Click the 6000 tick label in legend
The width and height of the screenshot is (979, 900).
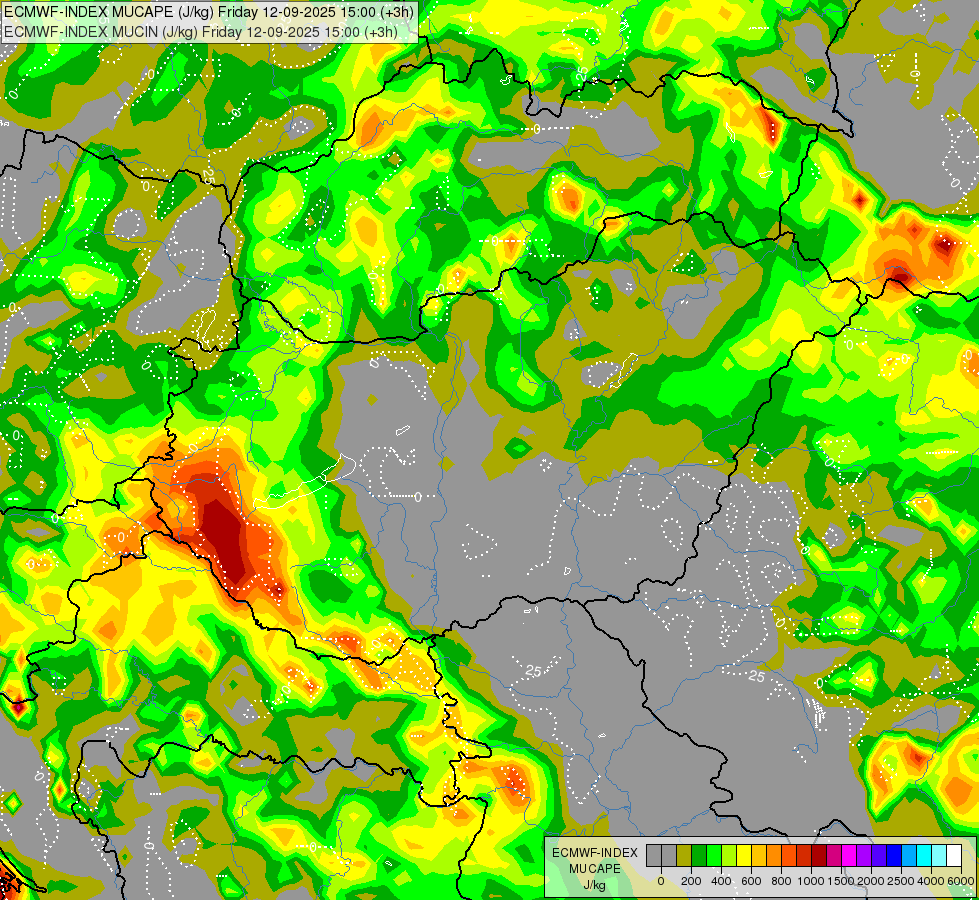(x=960, y=881)
